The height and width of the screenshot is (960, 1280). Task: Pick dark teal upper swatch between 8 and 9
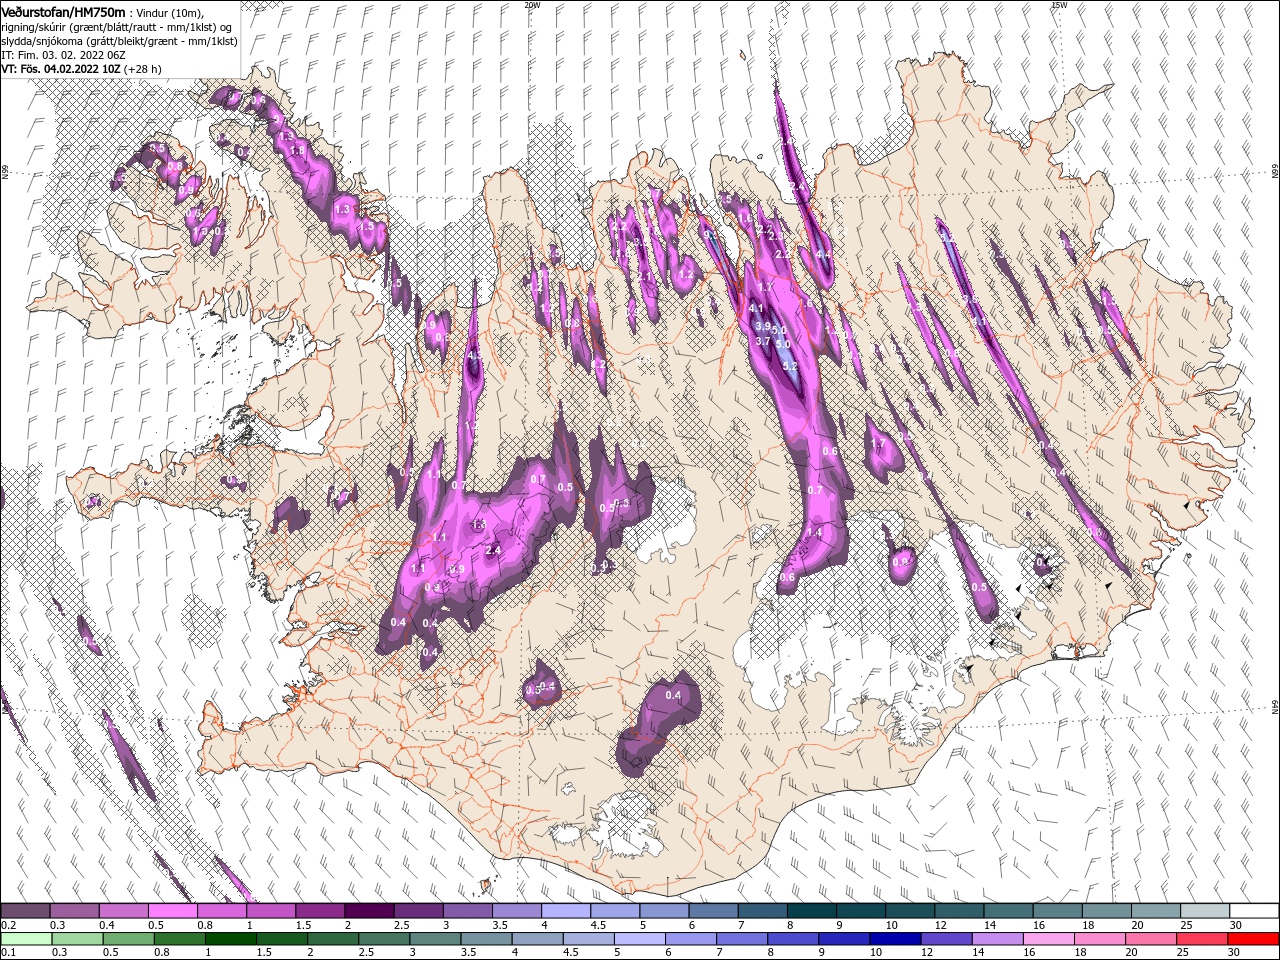pyautogui.click(x=812, y=911)
